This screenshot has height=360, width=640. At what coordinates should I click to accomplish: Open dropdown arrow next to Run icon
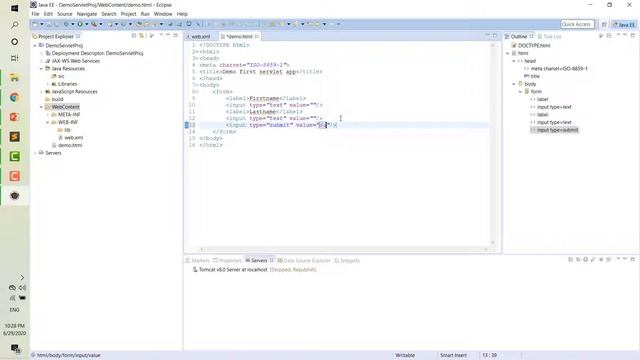tap(87, 24)
